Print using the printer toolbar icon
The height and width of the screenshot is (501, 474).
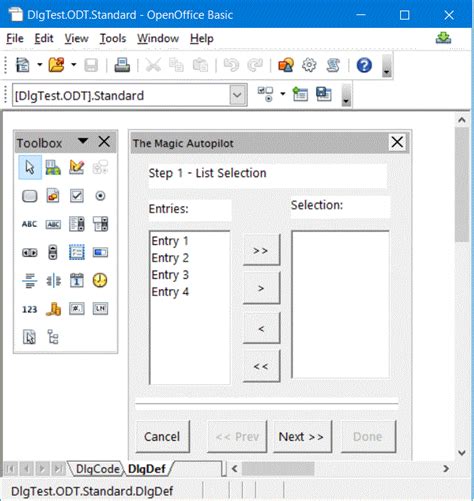[122, 65]
